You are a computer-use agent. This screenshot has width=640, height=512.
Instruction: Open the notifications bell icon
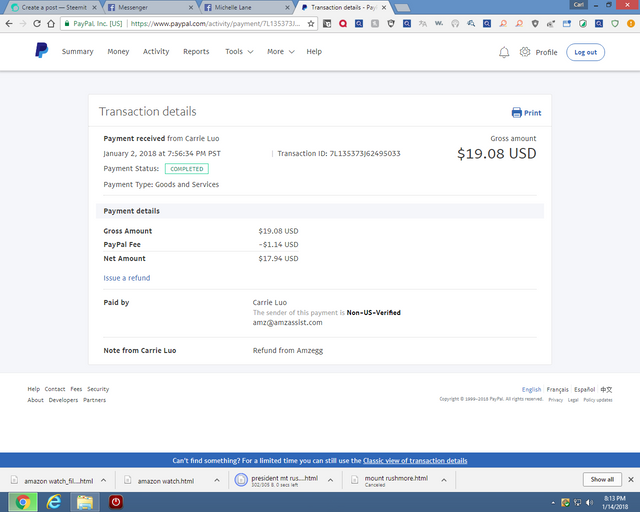504,52
